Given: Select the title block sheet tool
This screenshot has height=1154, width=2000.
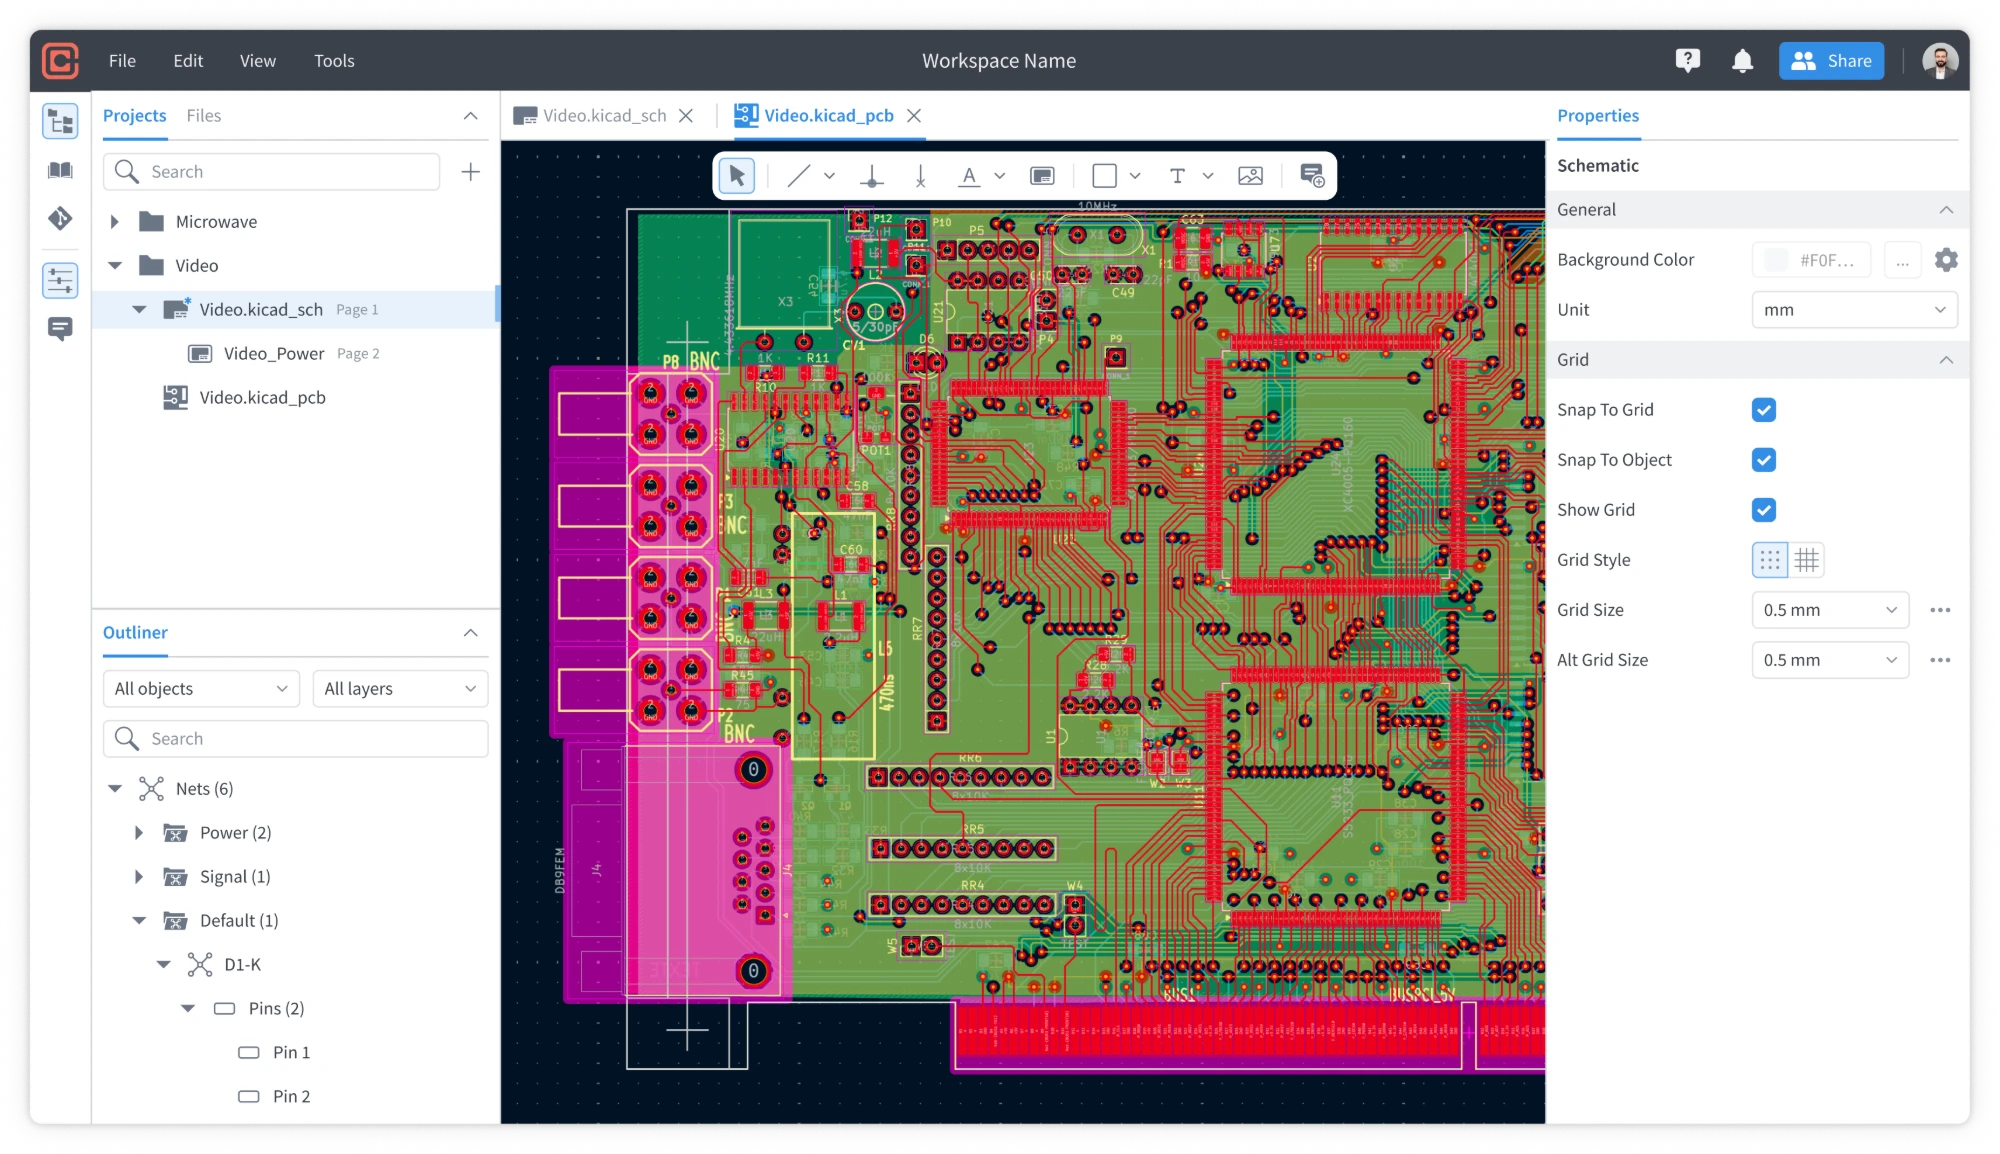Looking at the screenshot, I should [x=1042, y=176].
